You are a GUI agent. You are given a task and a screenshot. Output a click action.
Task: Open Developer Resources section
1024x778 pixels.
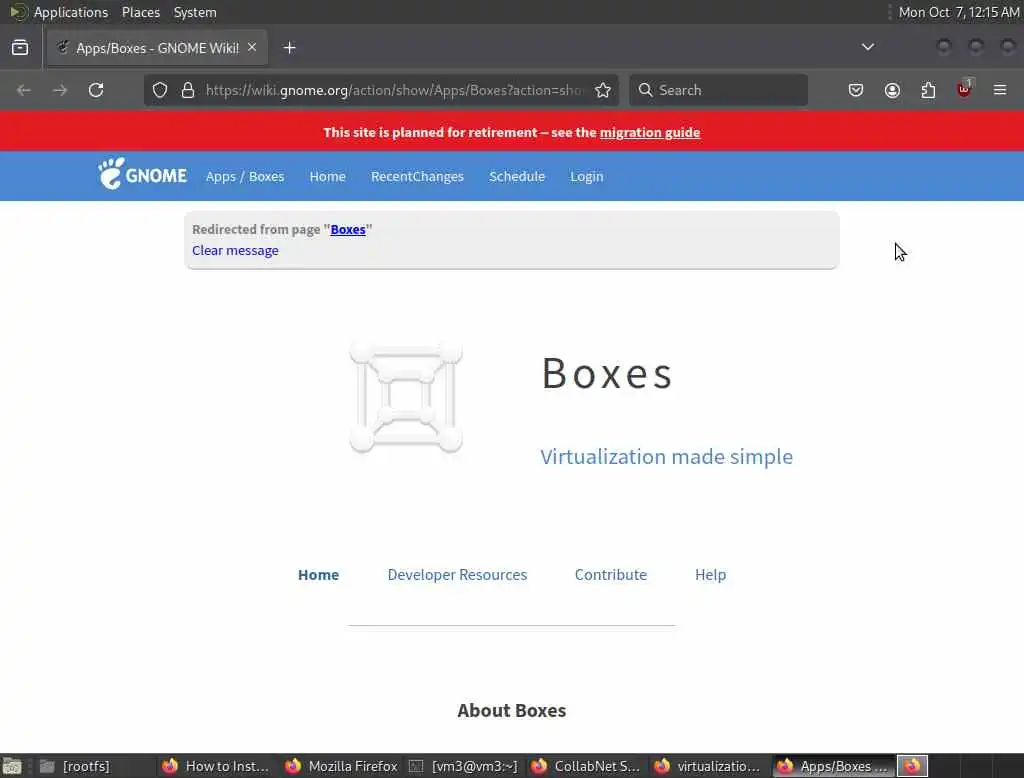coord(457,575)
